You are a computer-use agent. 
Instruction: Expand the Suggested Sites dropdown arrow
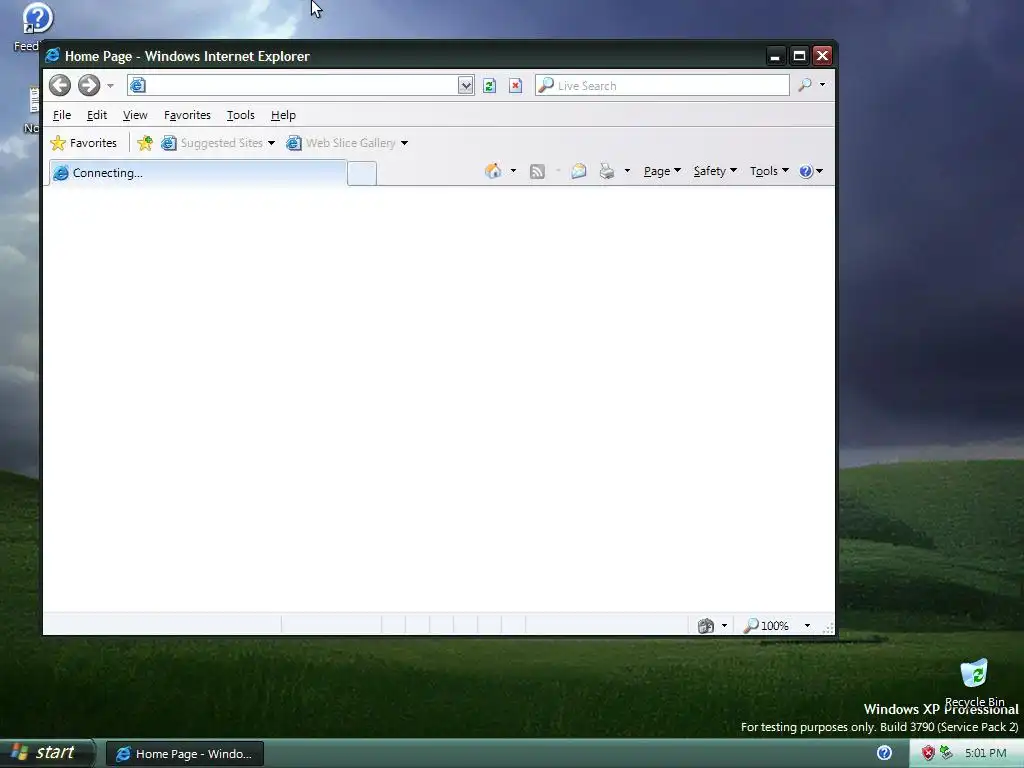click(x=272, y=143)
